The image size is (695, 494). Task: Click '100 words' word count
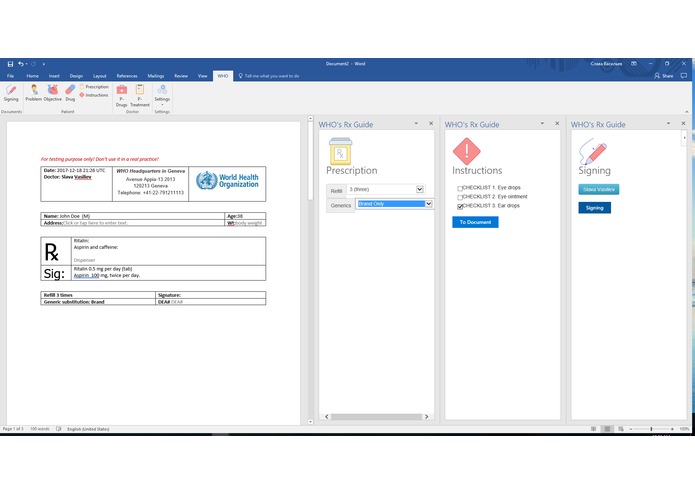click(39, 429)
